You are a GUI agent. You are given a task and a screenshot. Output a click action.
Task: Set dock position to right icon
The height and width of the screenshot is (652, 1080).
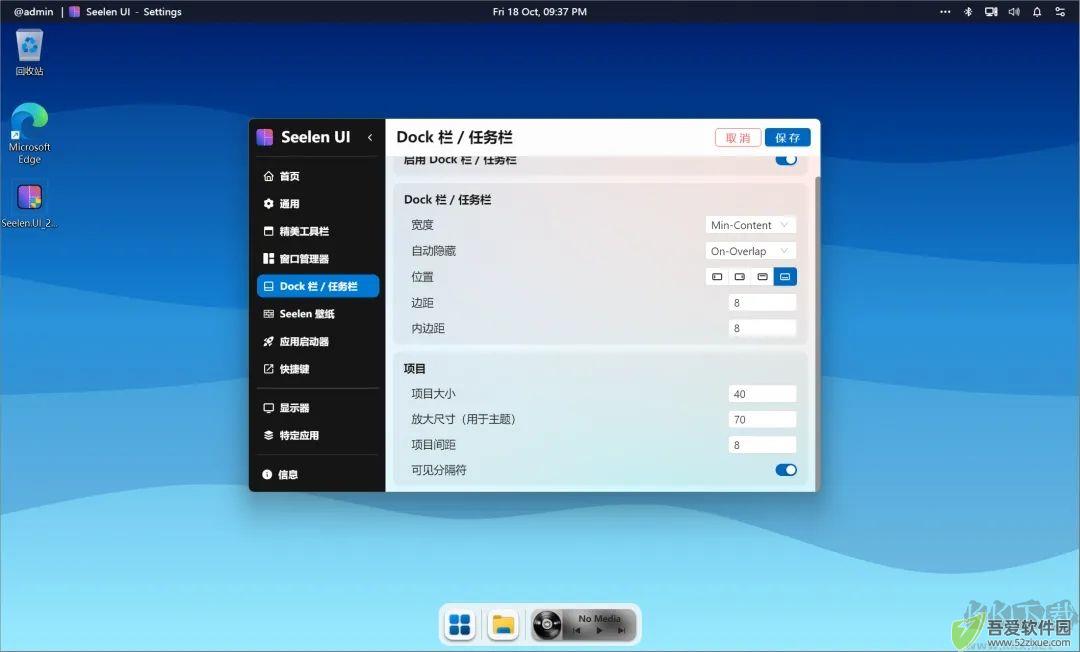(x=740, y=277)
